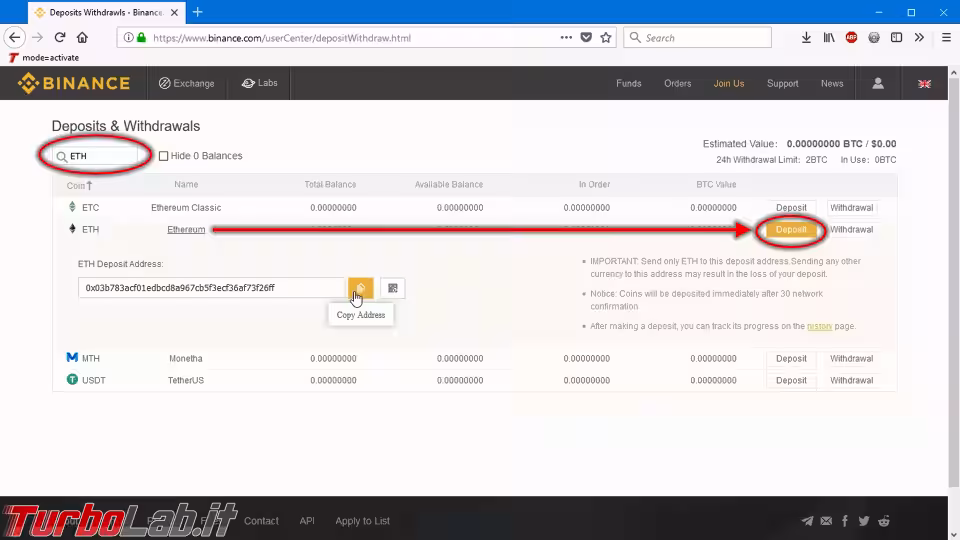Open downloads arrow in toolbar
The width and height of the screenshot is (960, 540).
(806, 37)
